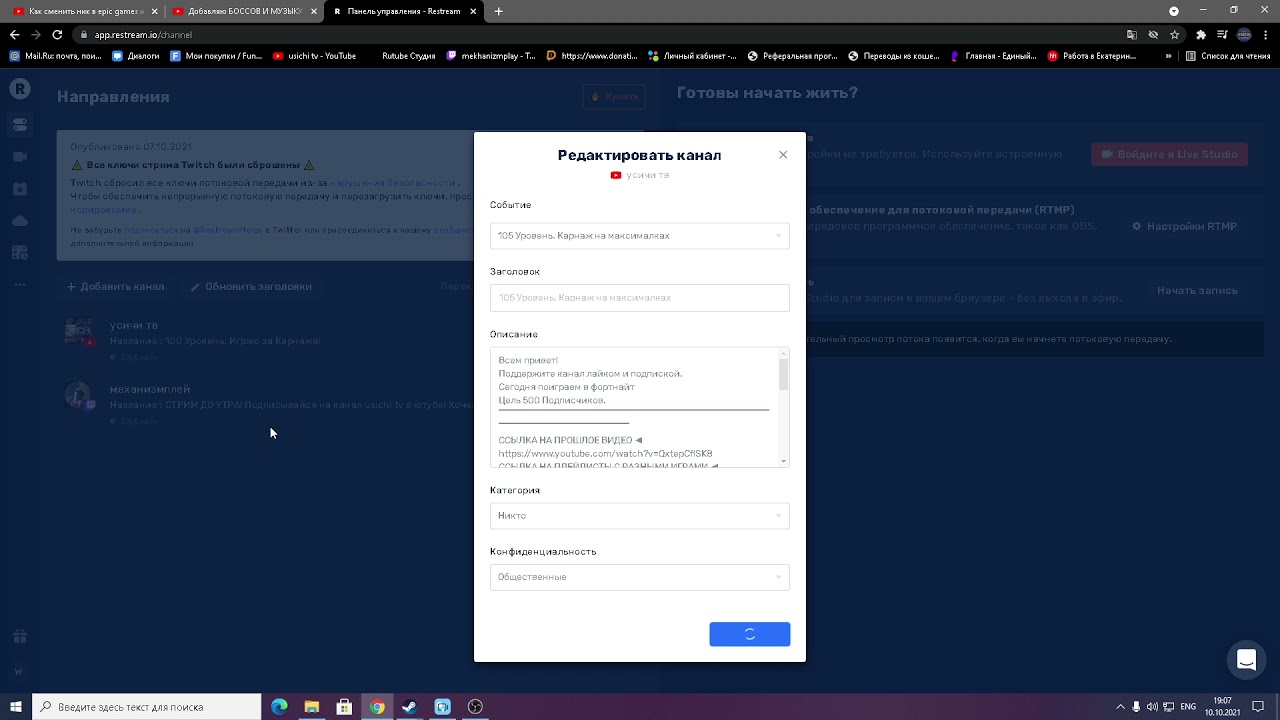Open mekhanizmplay Twitch bookmark
The height and width of the screenshot is (720, 1280).
pos(491,56)
